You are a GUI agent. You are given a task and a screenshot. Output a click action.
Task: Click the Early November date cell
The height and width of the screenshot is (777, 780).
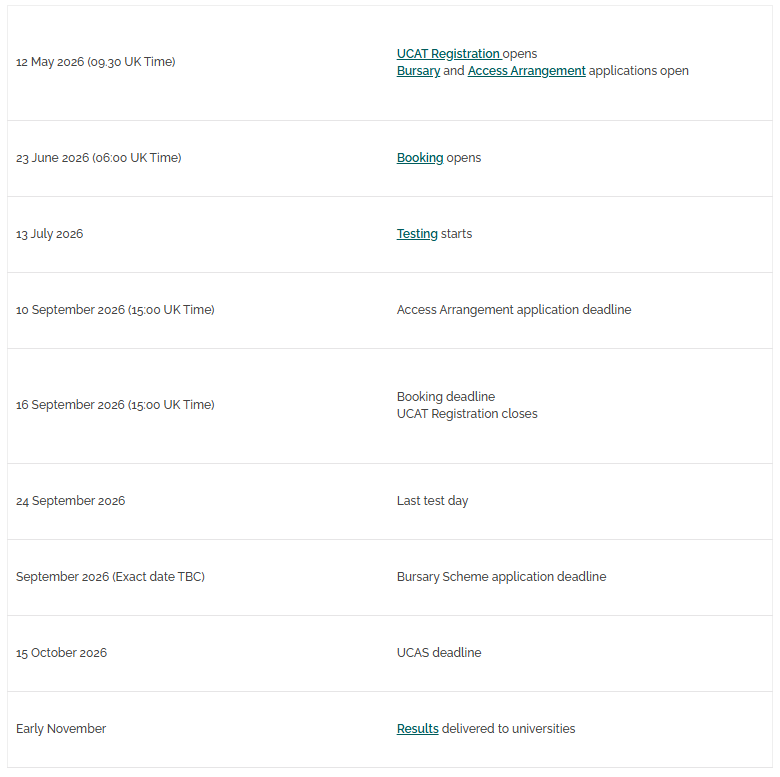point(60,729)
